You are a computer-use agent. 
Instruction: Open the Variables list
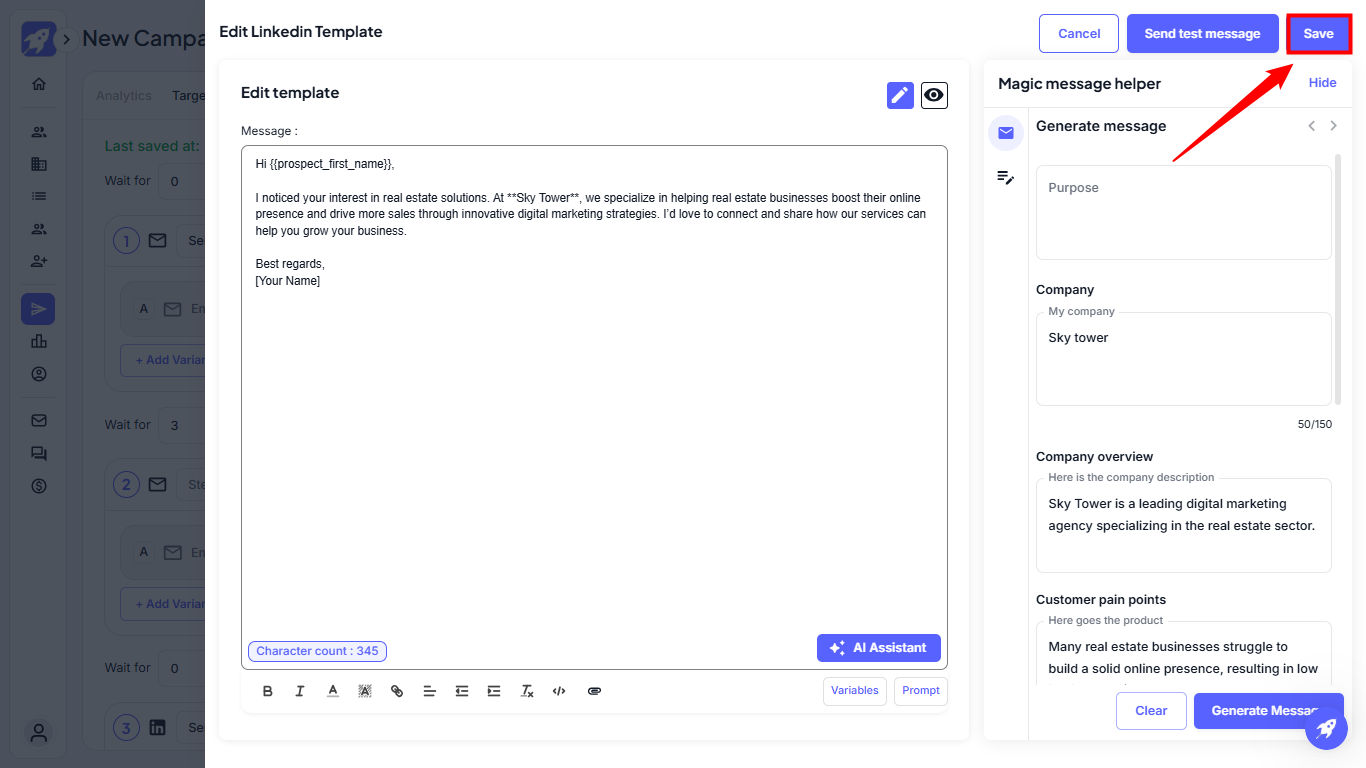854,691
